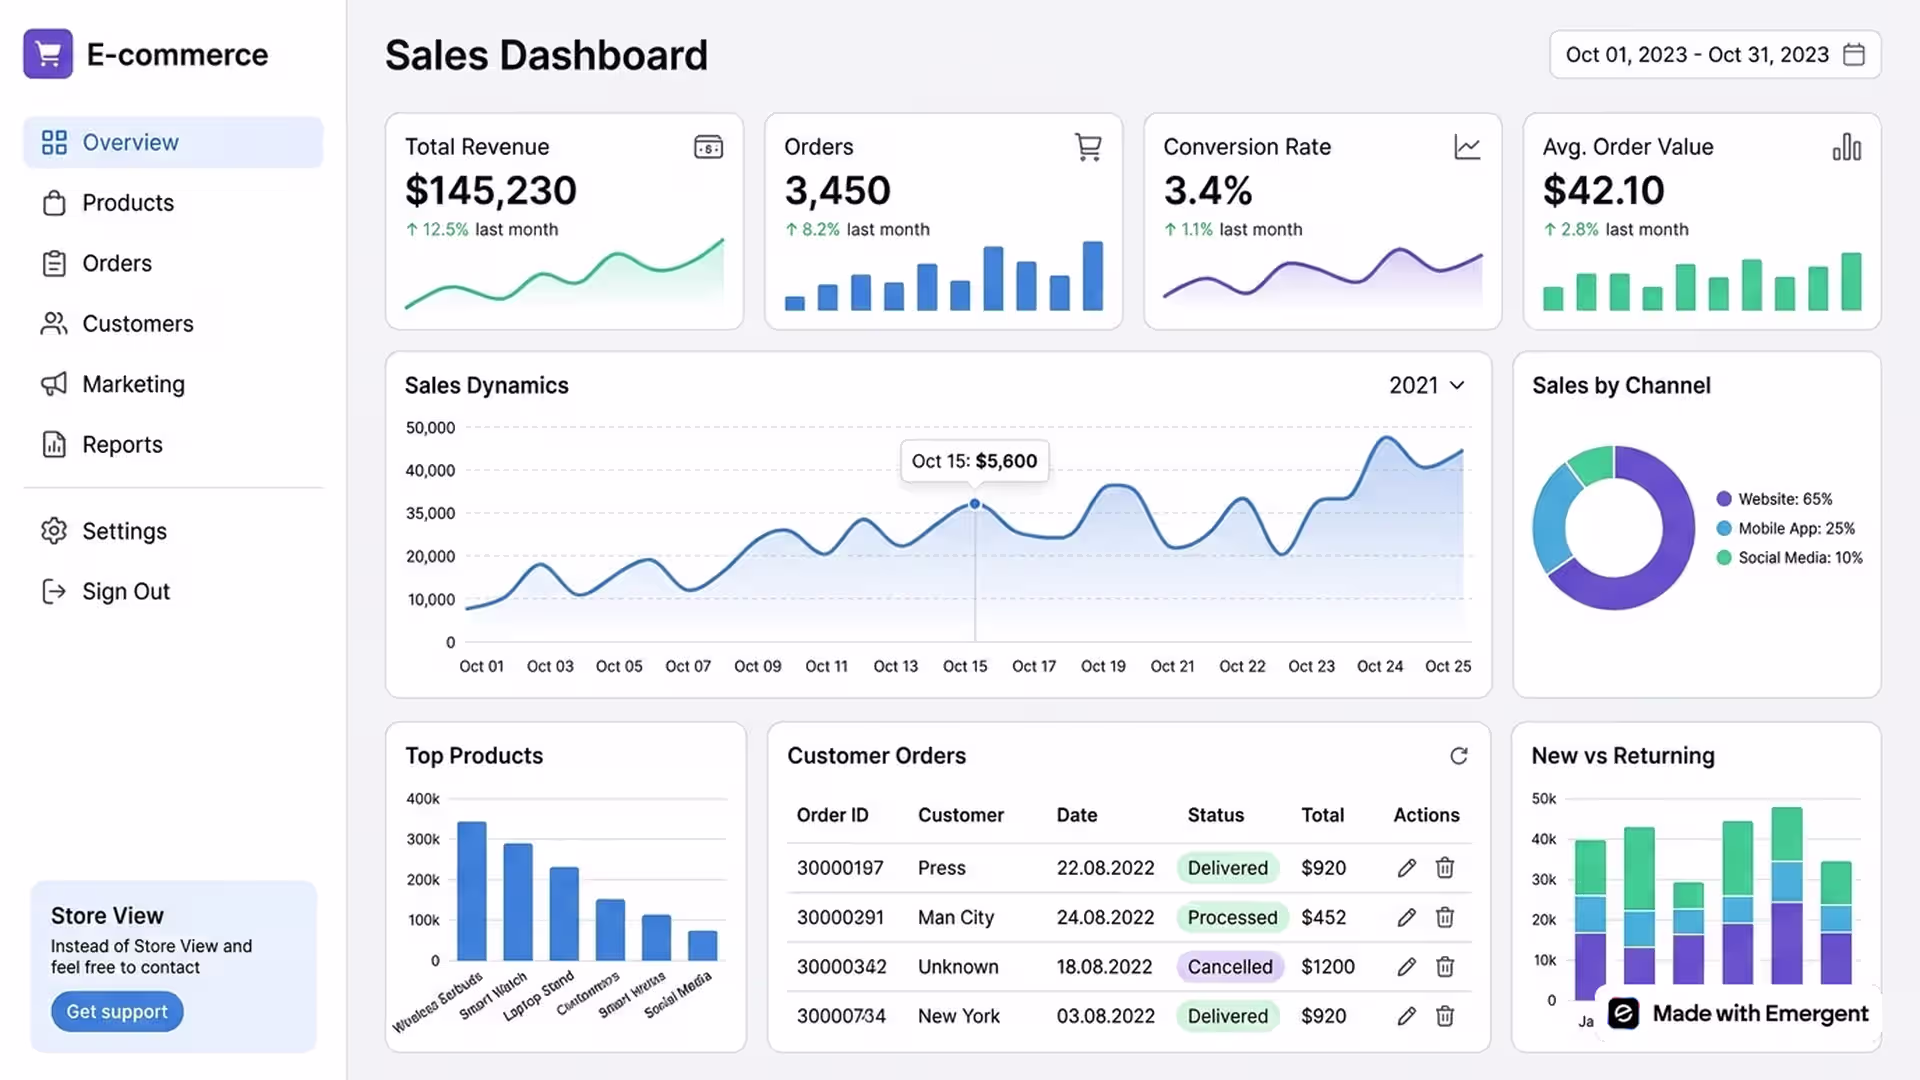Click the Made with Emergent badge
Viewport: 1920px width, 1080px height.
pos(1738,1014)
